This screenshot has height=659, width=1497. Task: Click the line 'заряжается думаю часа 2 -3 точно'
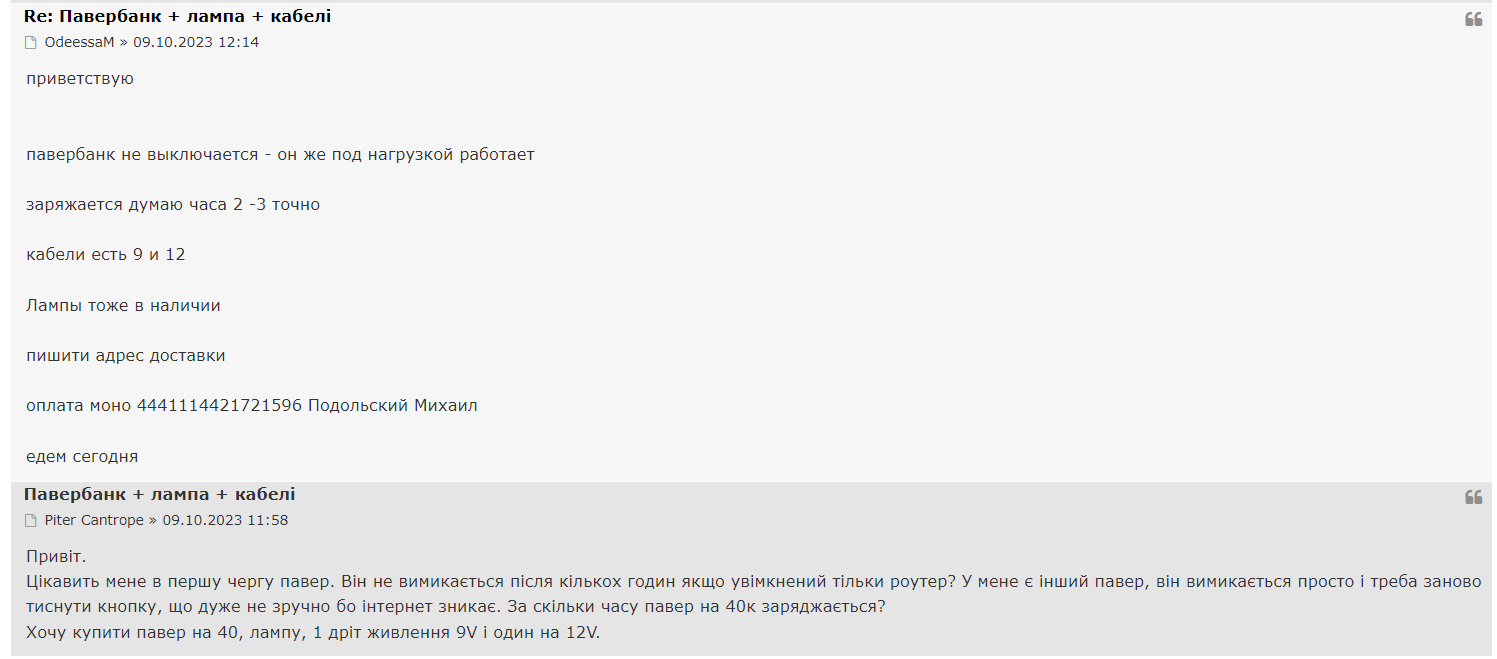click(173, 204)
